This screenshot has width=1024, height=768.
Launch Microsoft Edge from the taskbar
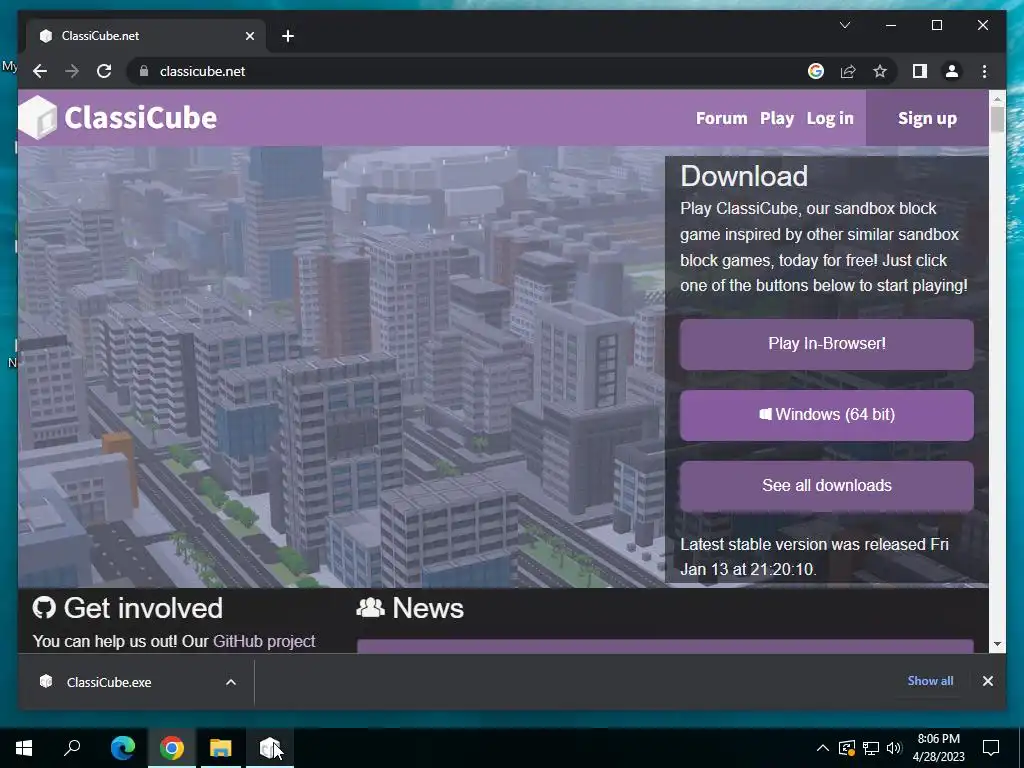point(123,748)
